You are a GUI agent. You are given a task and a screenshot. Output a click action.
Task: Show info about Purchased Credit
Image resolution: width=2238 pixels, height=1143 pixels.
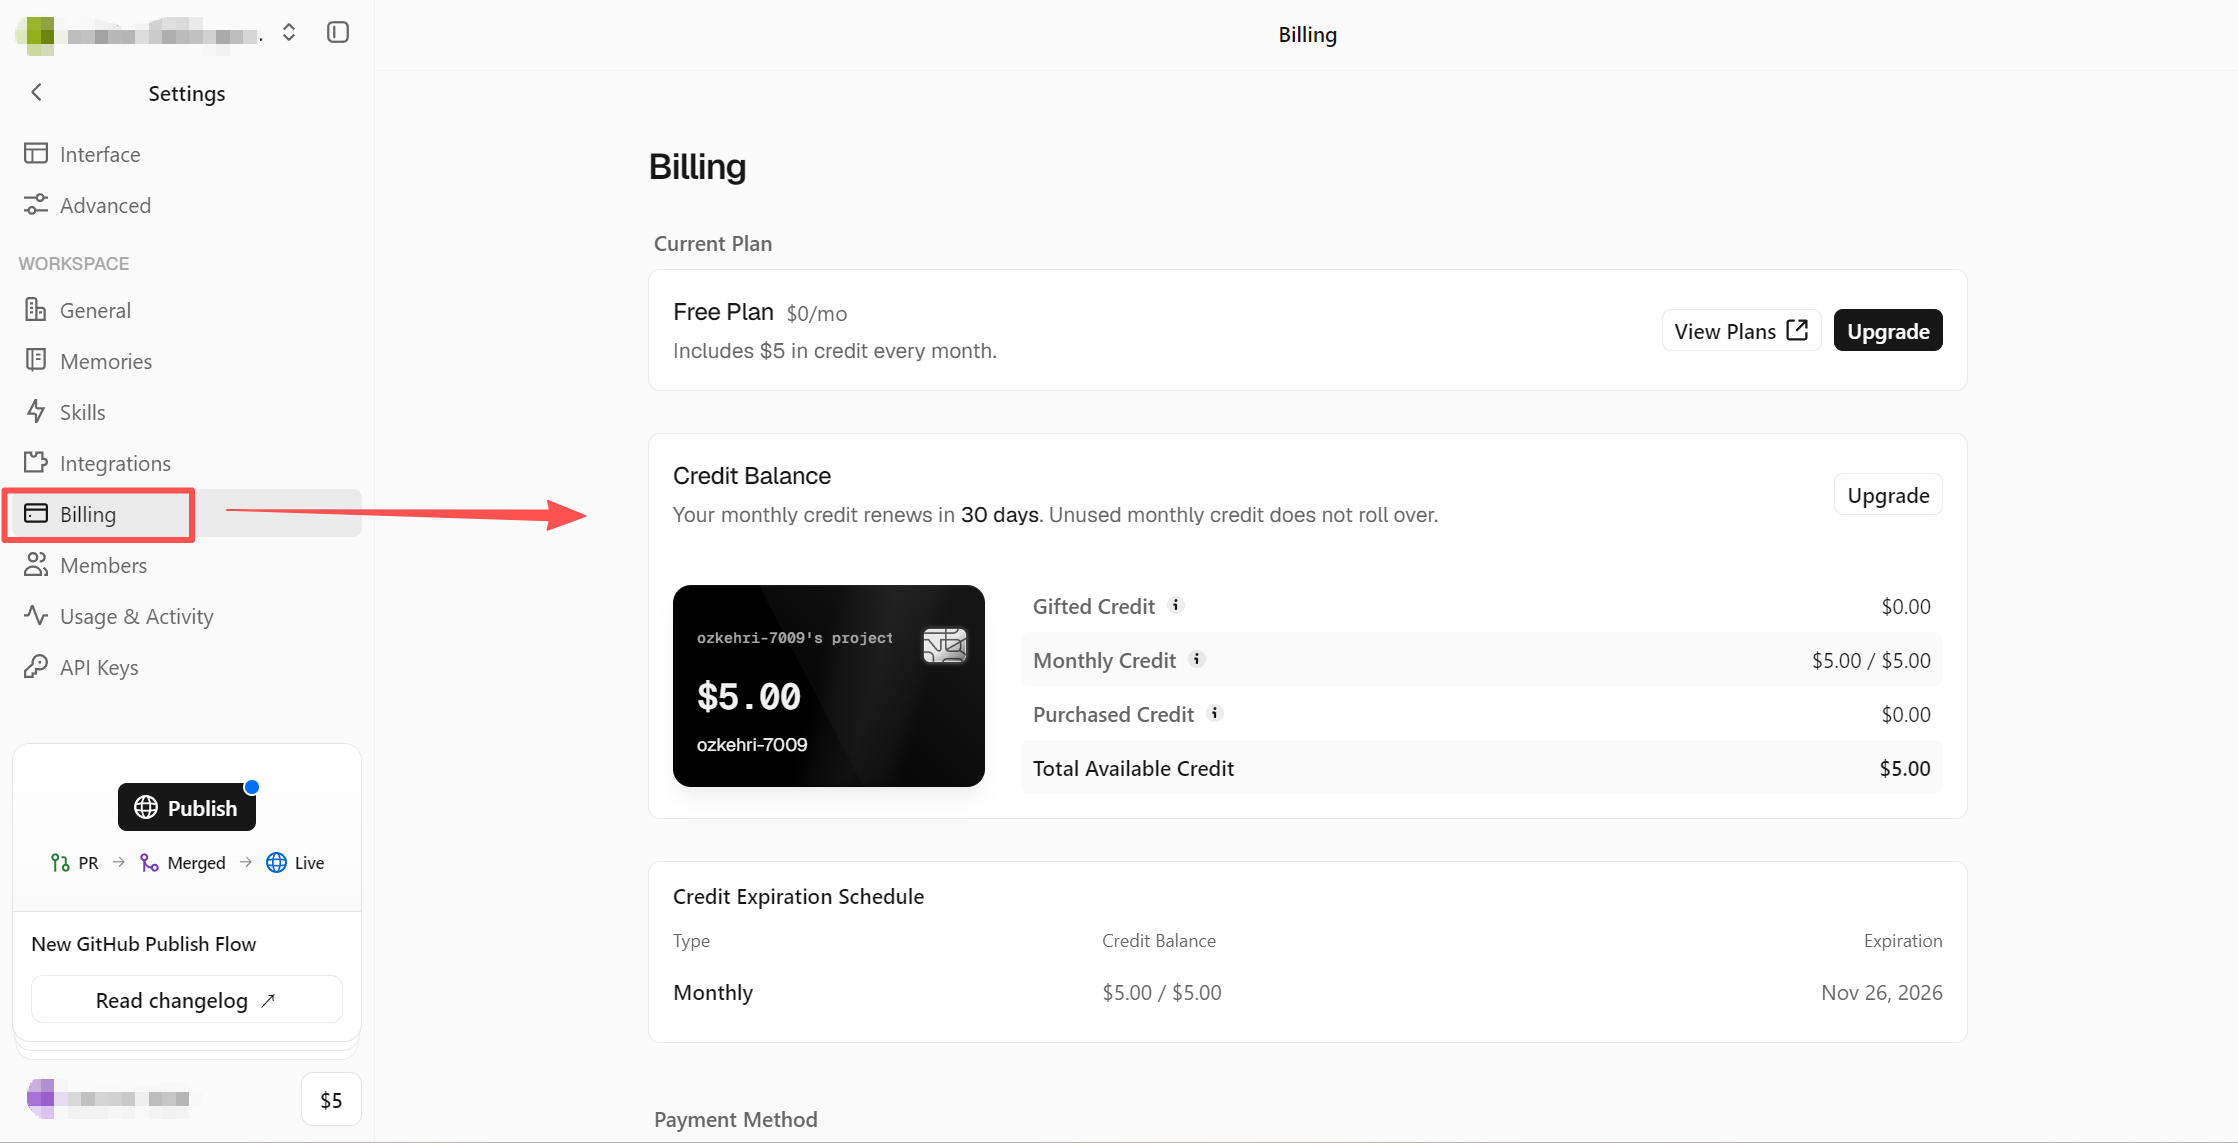click(x=1215, y=713)
